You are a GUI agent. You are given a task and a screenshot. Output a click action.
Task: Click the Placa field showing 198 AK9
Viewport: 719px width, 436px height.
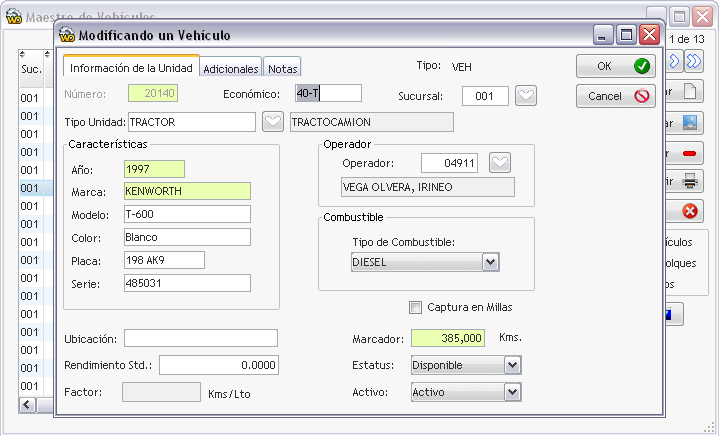click(x=164, y=260)
